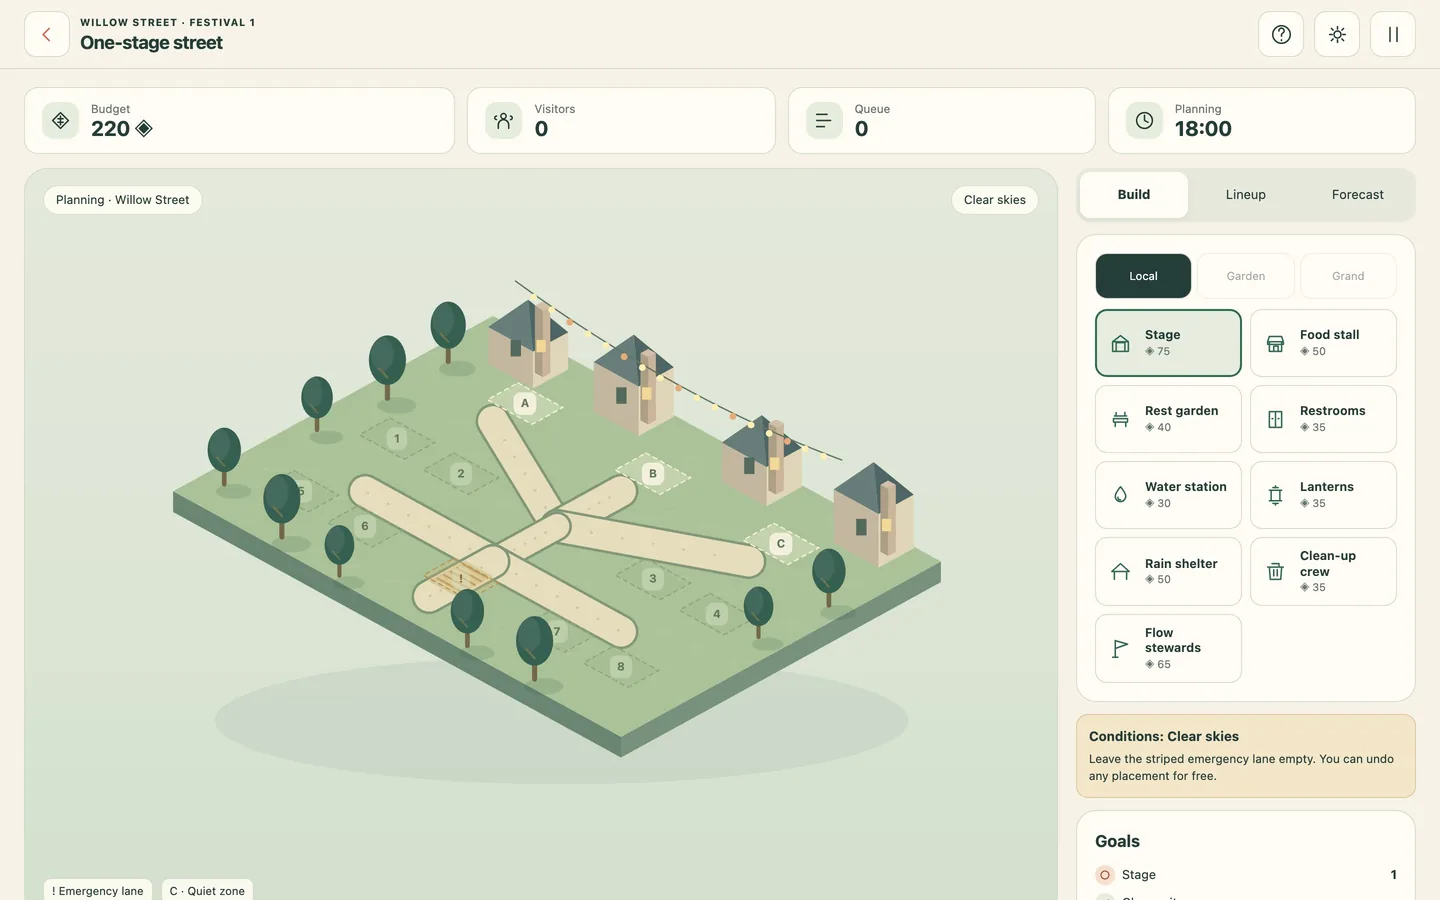Viewport: 1440px width, 900px height.
Task: Switch to the Lineup tab
Action: coord(1246,195)
